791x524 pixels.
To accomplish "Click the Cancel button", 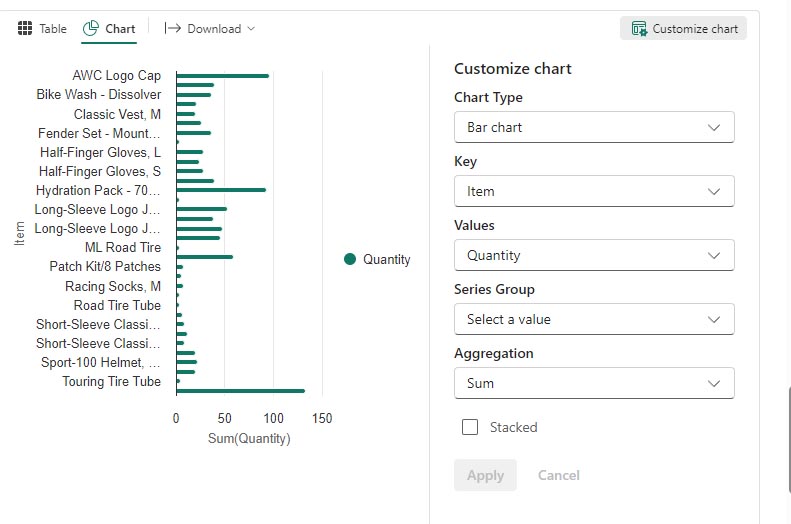I will [558, 475].
